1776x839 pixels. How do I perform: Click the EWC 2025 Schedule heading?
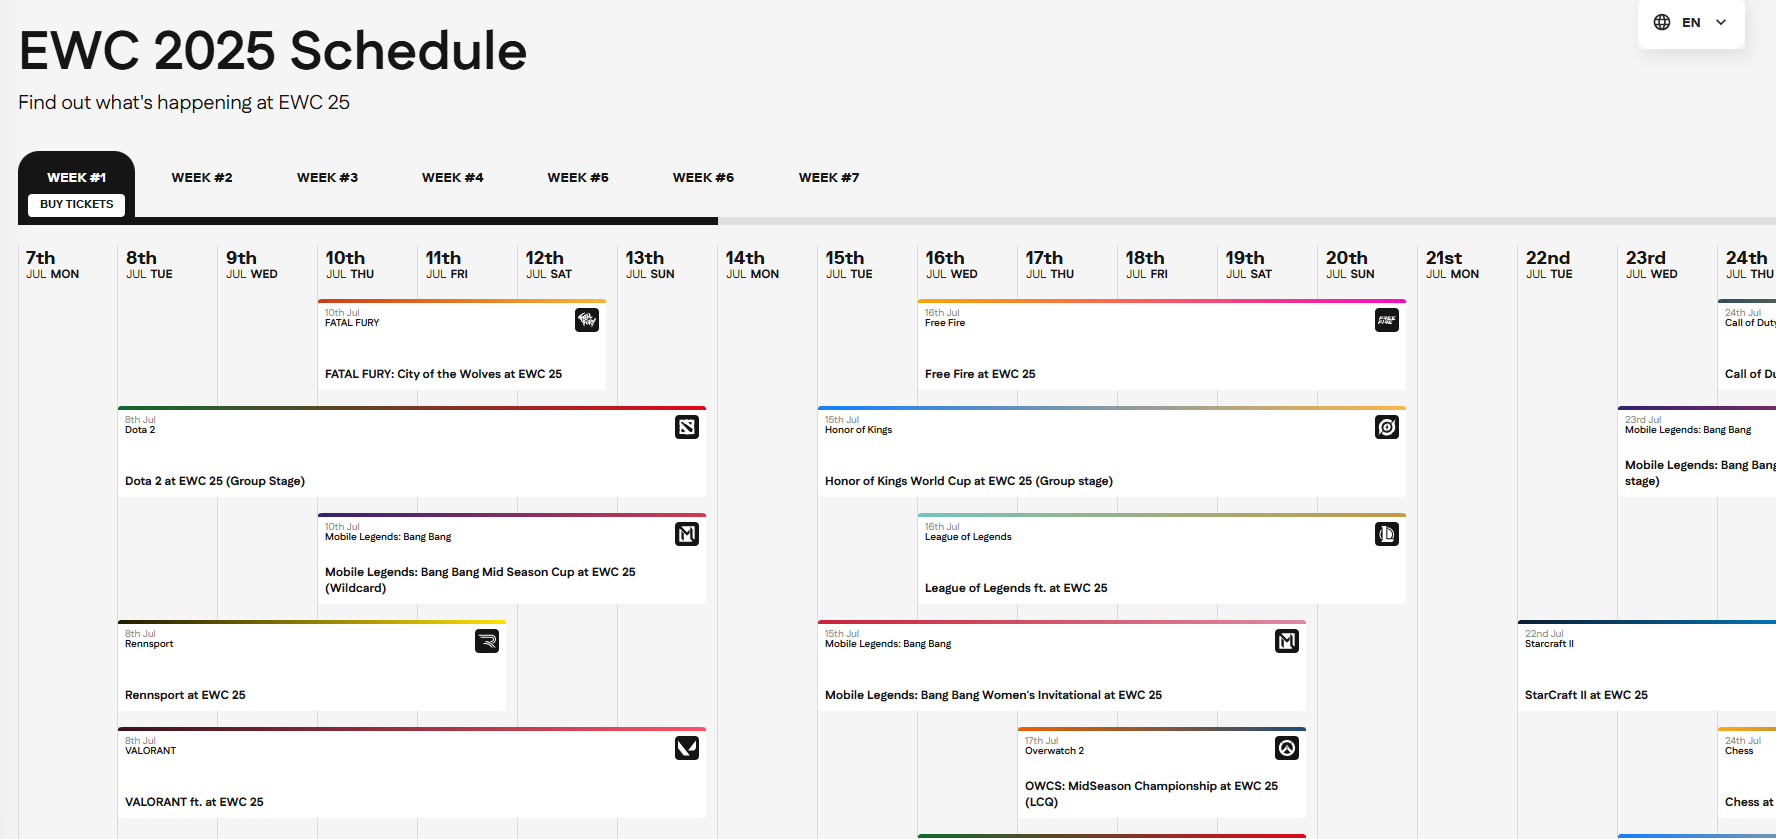point(273,51)
